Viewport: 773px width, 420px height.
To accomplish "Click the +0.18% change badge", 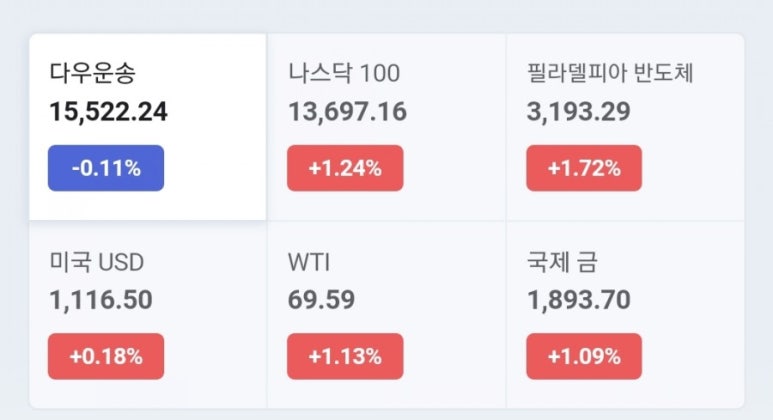I will [x=106, y=356].
